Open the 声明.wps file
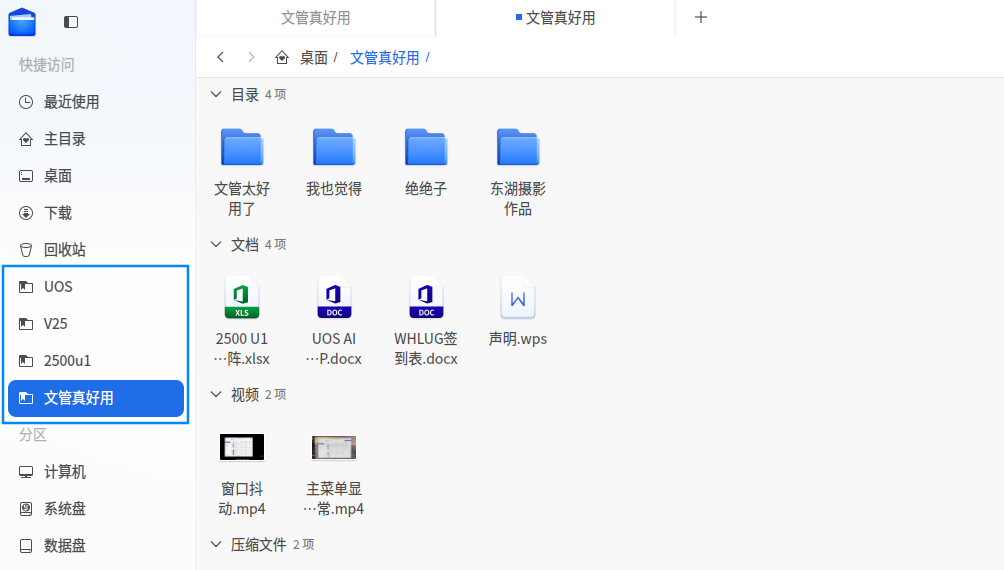This screenshot has width=1004, height=570. (518, 298)
